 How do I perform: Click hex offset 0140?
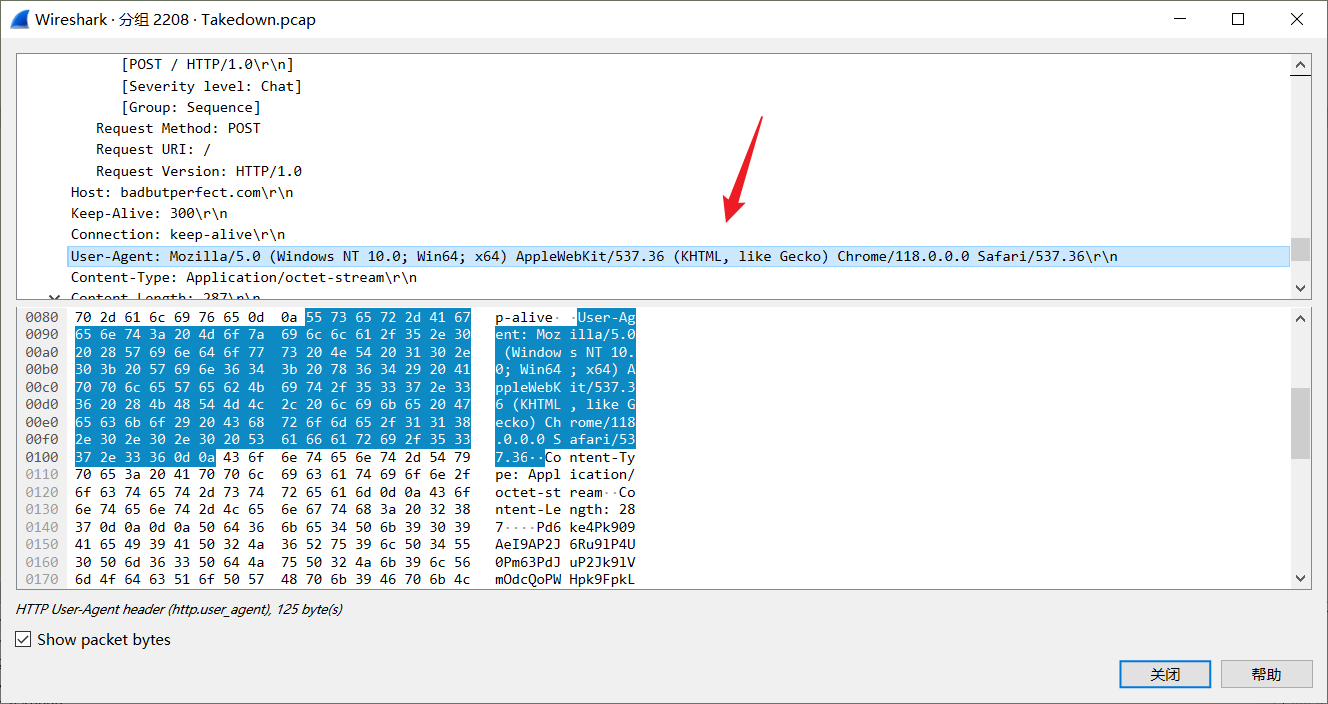tap(42, 527)
